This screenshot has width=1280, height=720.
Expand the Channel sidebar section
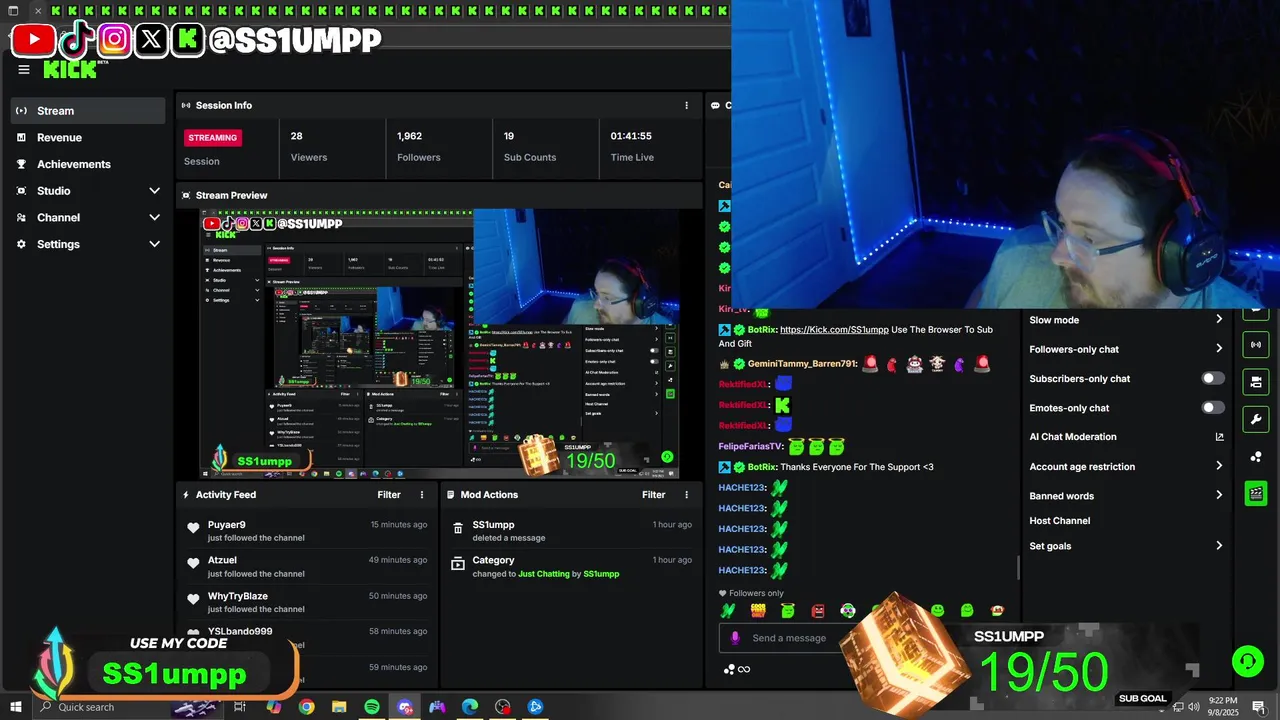coord(154,218)
